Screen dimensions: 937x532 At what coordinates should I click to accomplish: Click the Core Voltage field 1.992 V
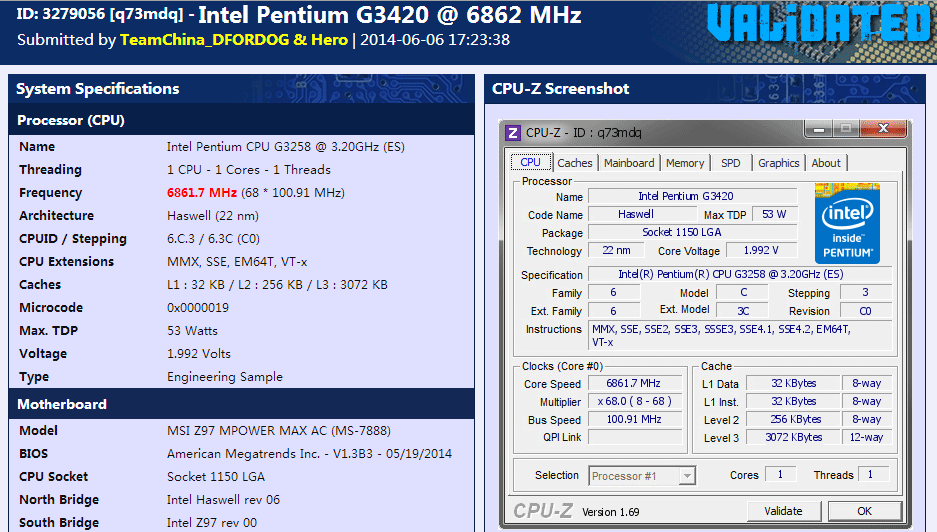(761, 250)
